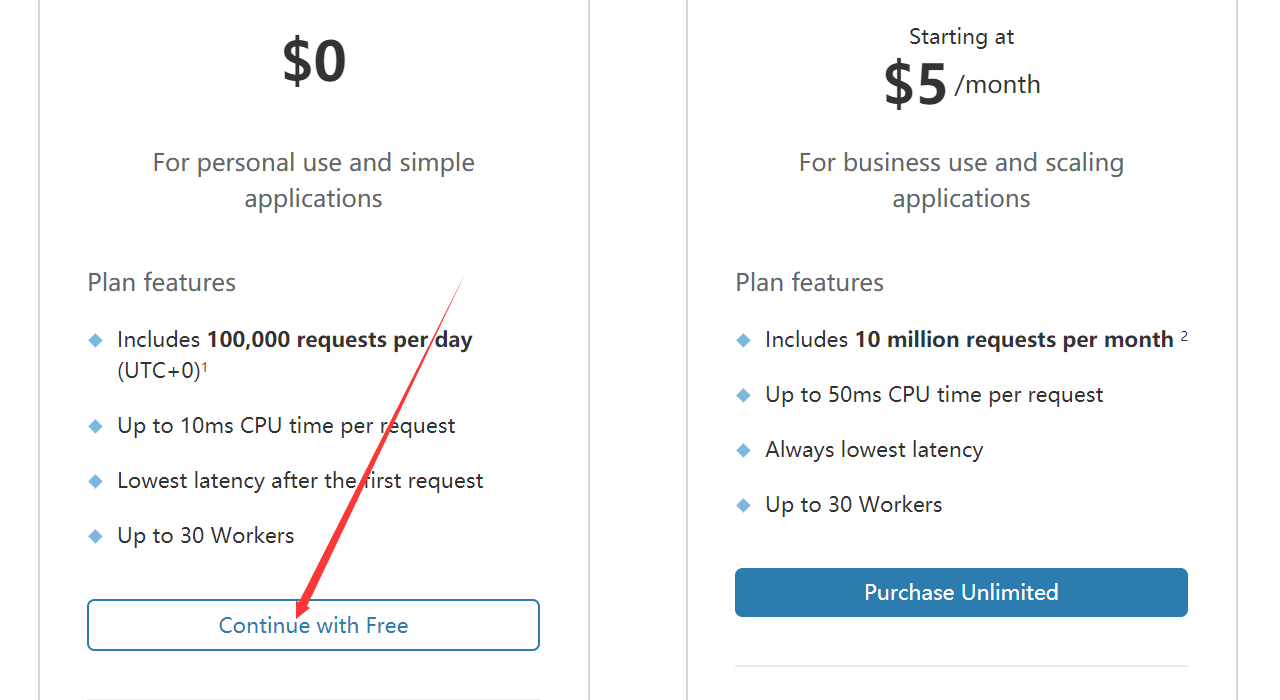Click diamond bullet beside 10 million requests per month

(x=743, y=340)
